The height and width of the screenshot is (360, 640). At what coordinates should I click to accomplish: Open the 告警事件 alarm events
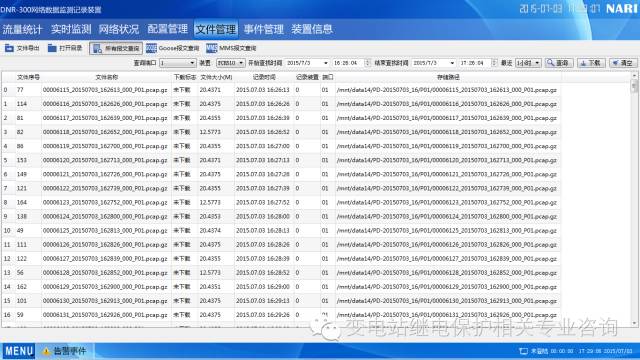(64, 351)
